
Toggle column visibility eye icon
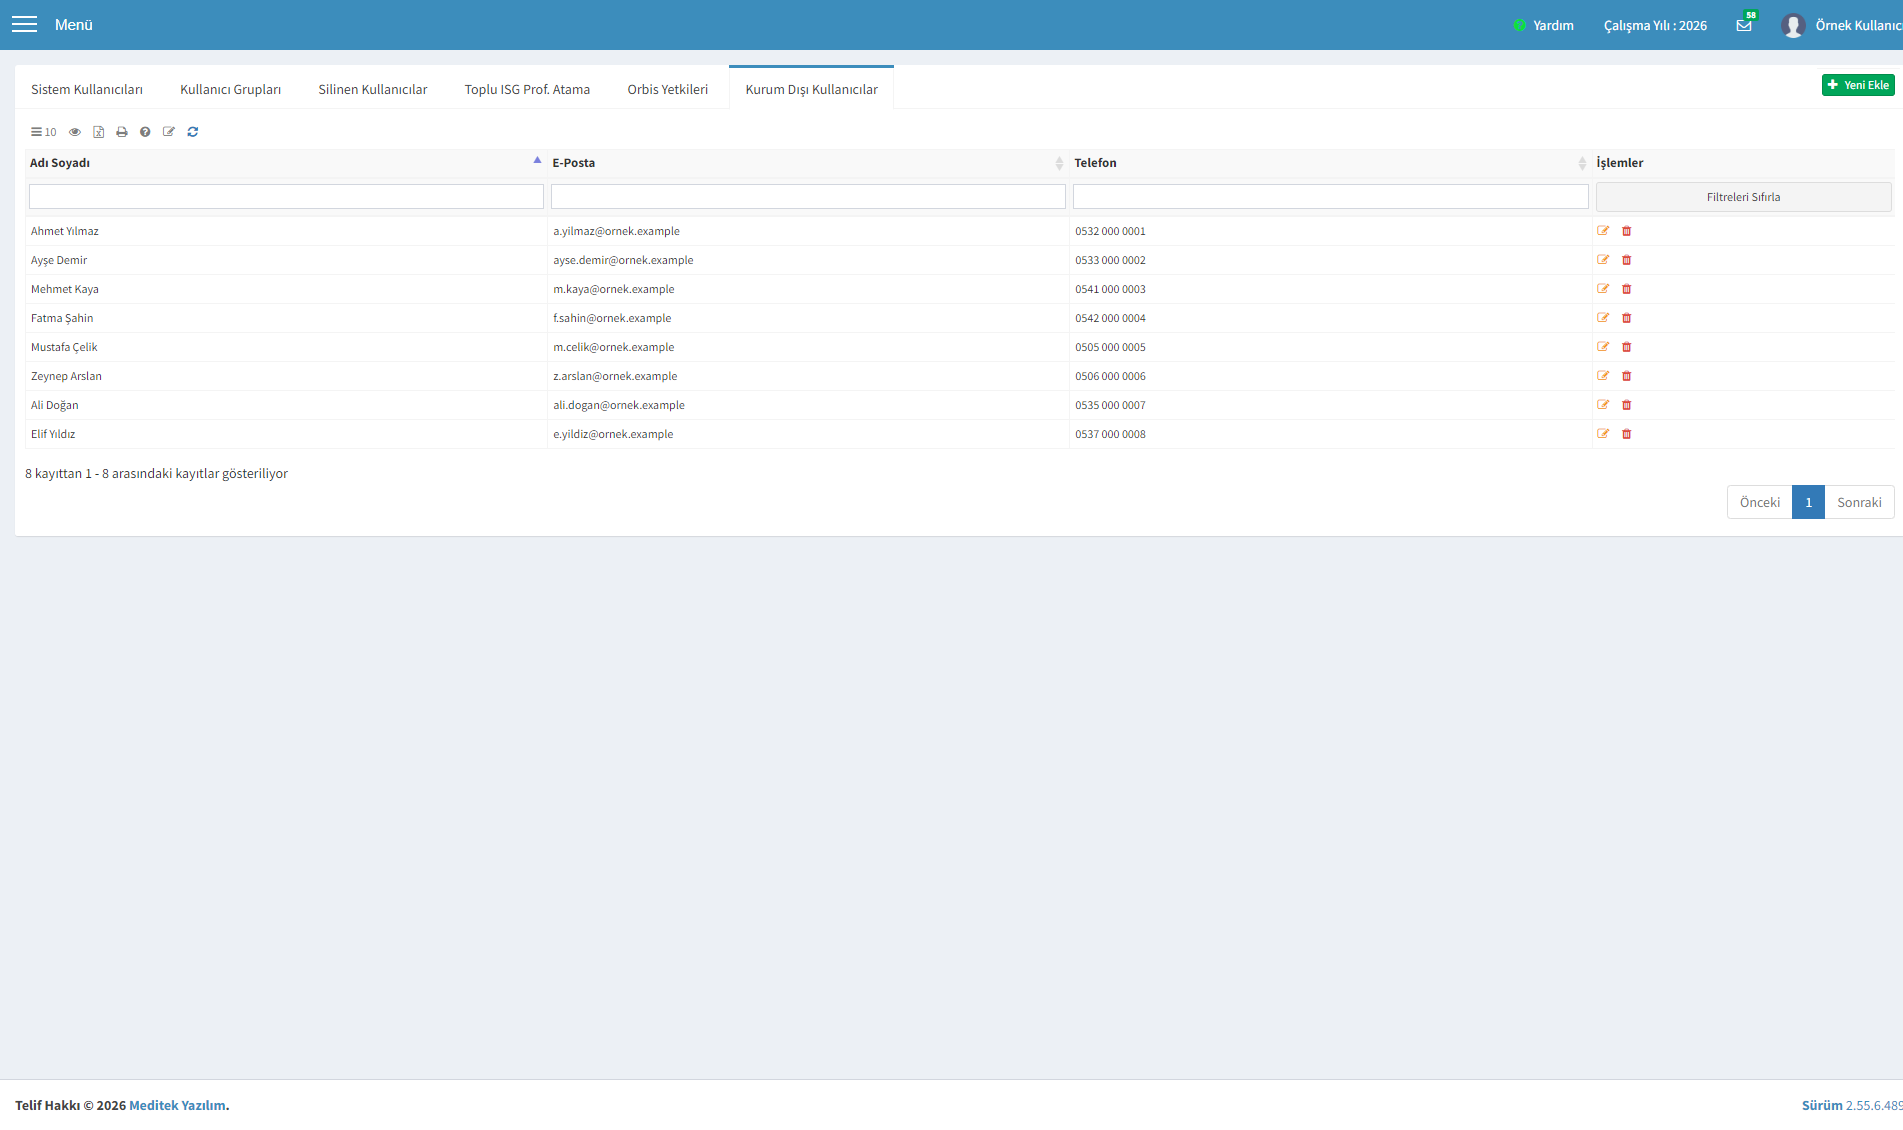pos(75,132)
